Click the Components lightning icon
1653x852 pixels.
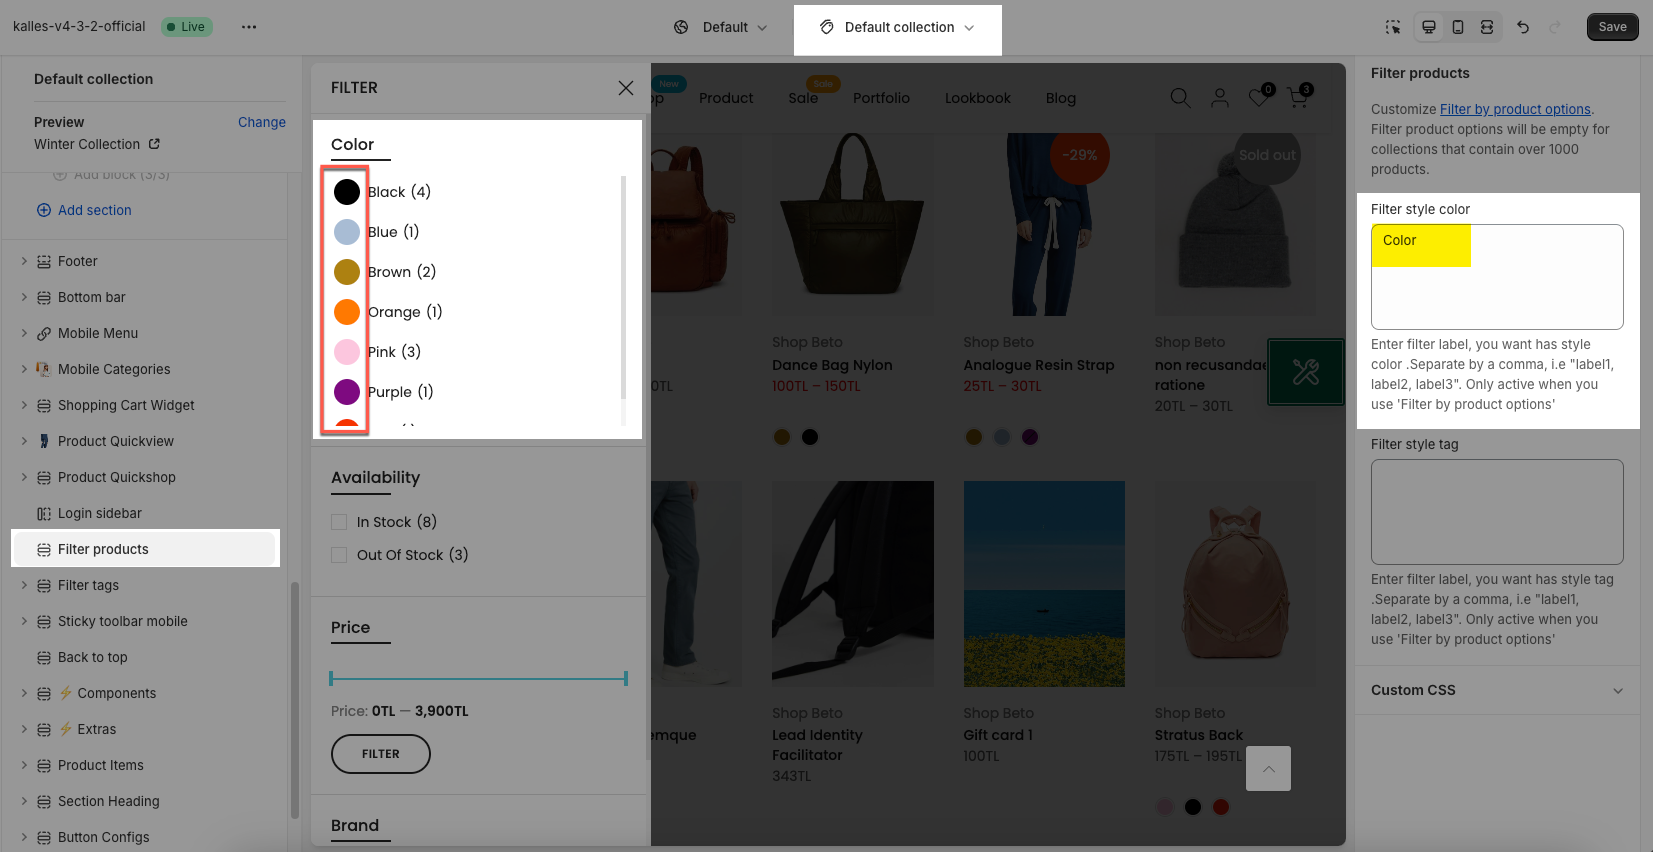point(66,694)
